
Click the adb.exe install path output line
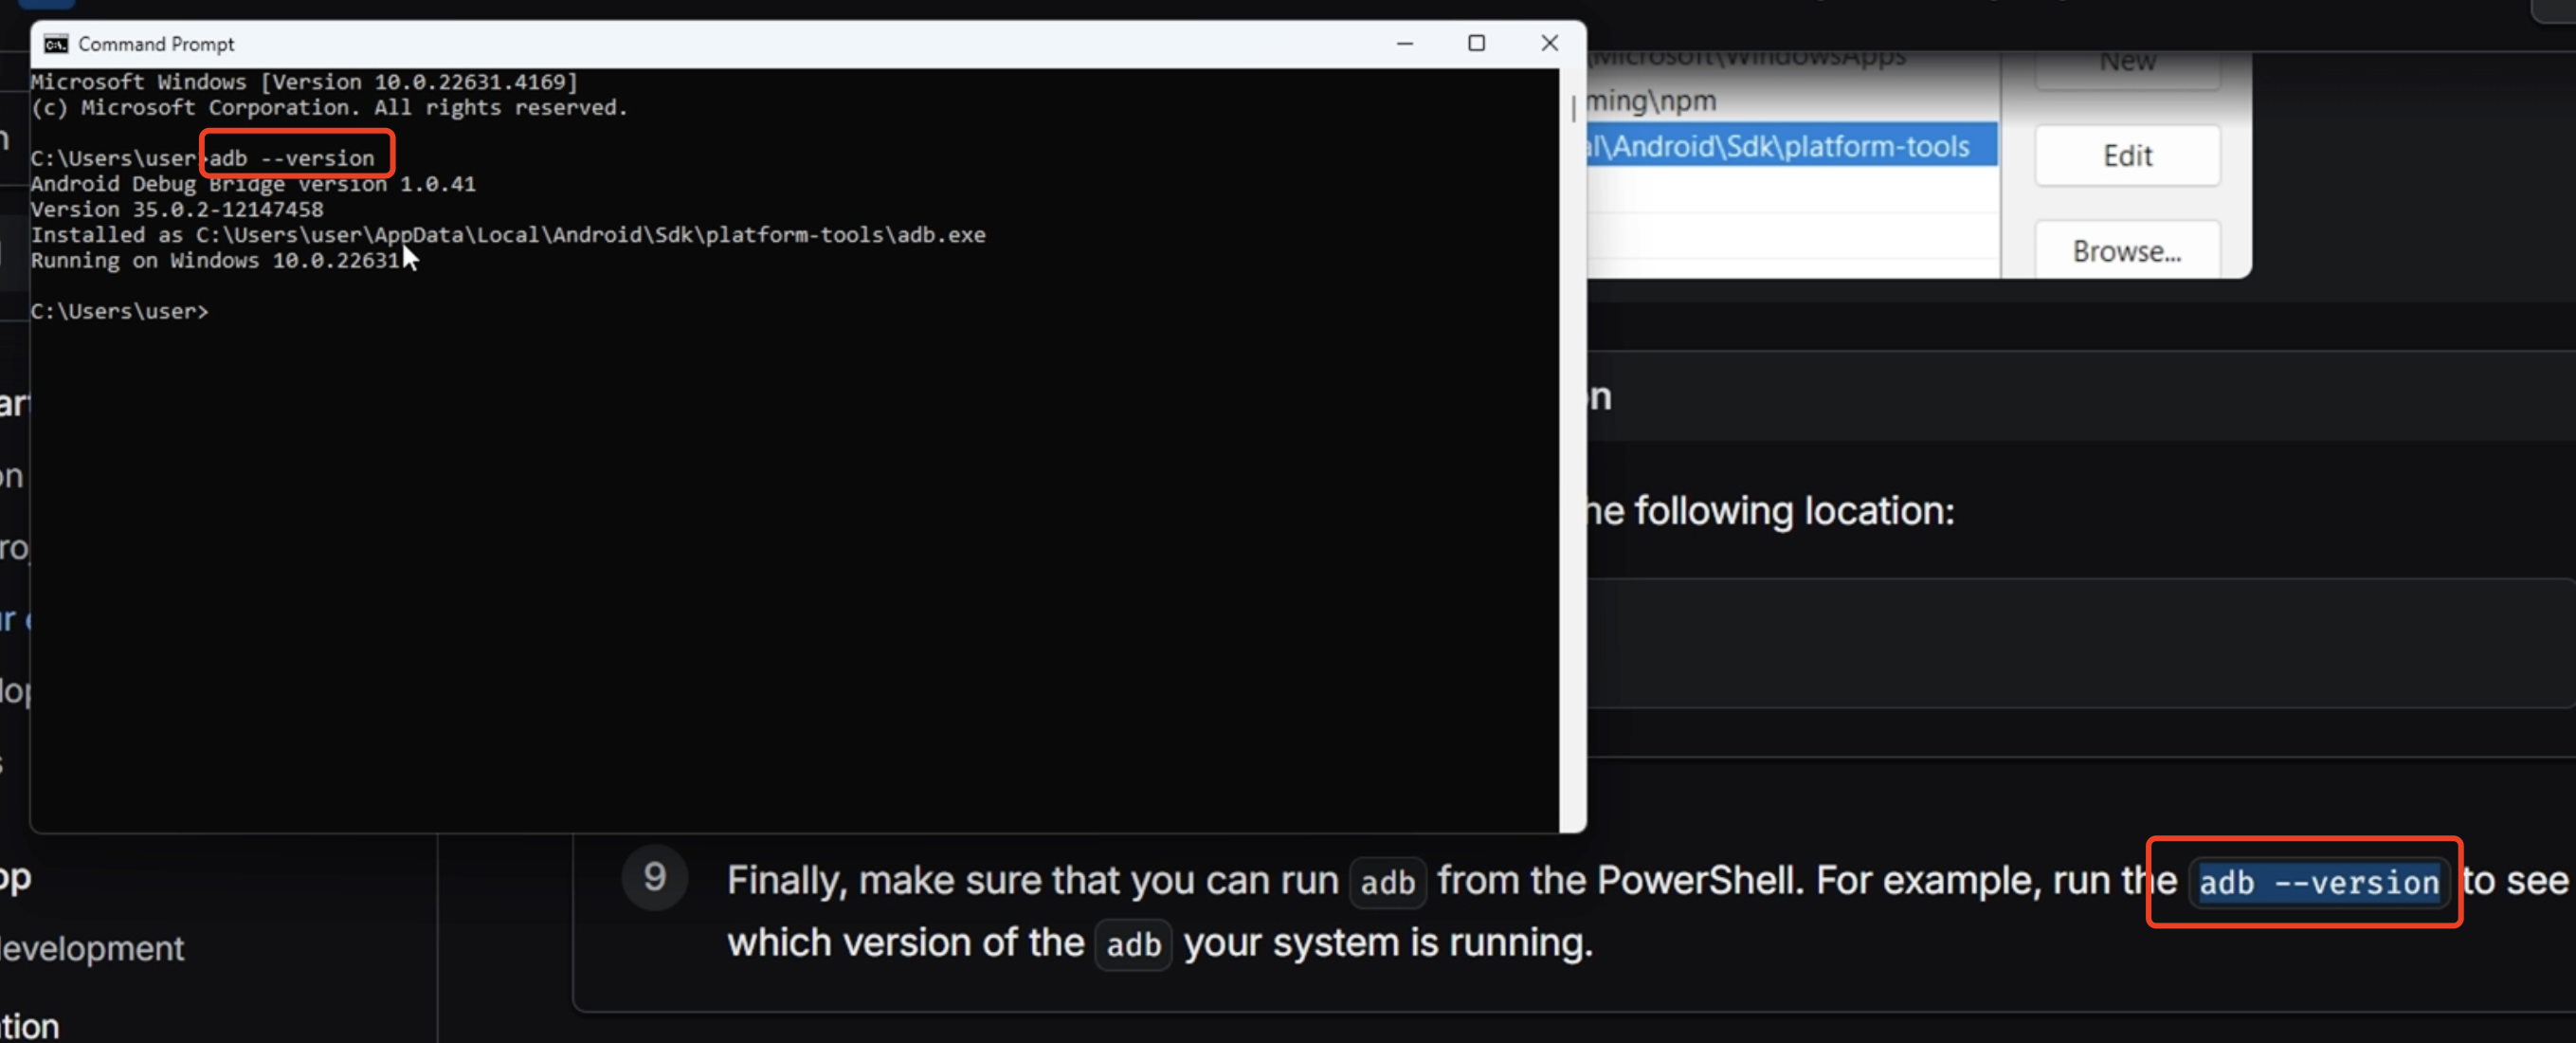508,235
